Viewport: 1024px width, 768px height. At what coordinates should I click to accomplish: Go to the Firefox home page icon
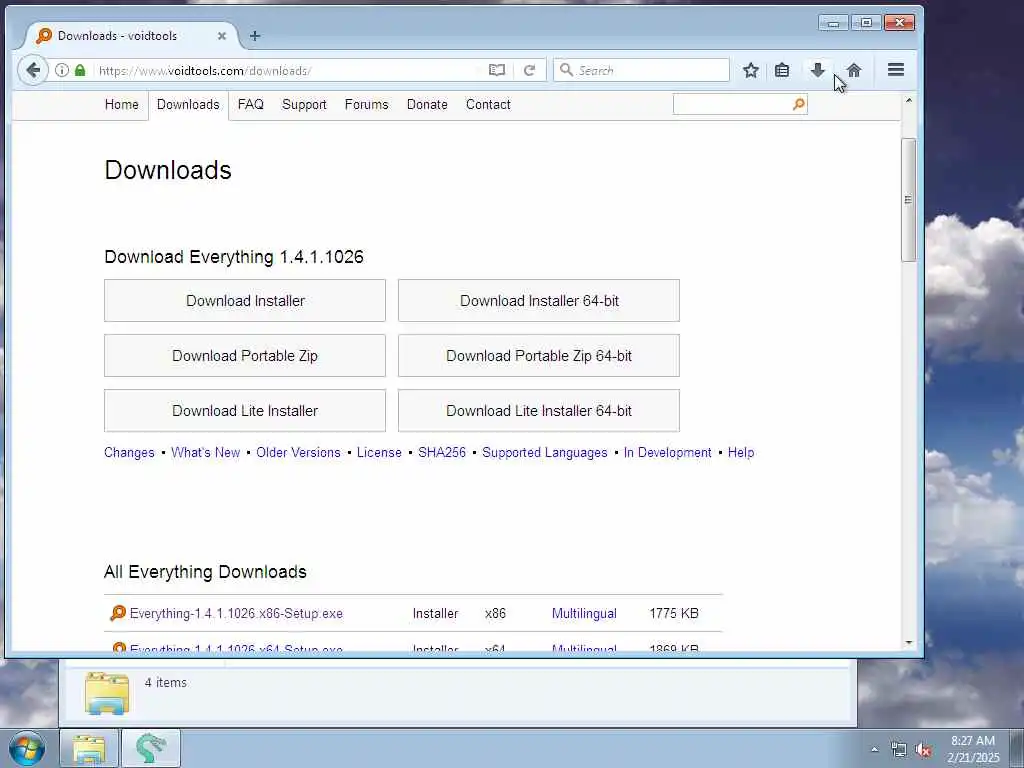coord(854,70)
